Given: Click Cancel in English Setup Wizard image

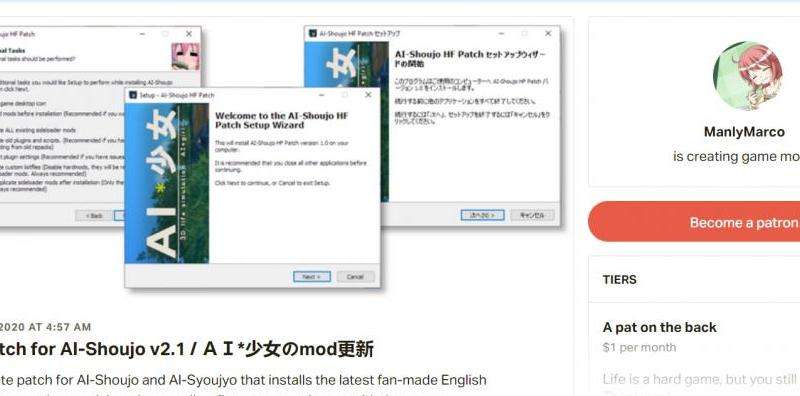Looking at the screenshot, I should [355, 277].
